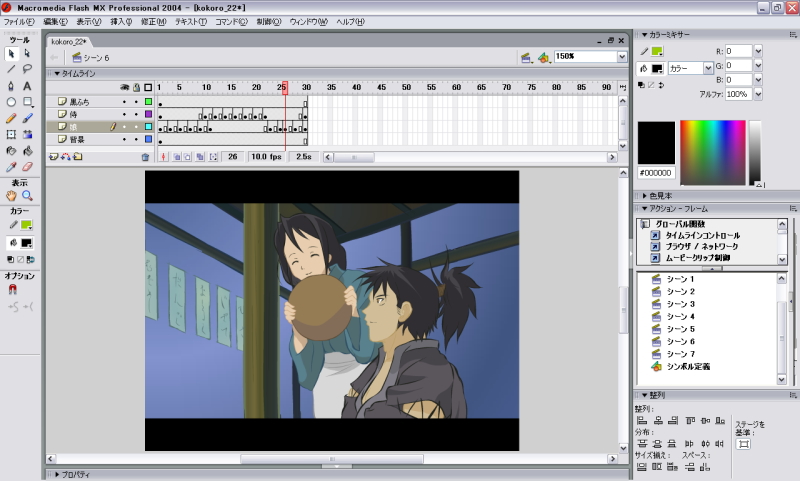Open the fill type カラー dropdown
This screenshot has height=481, width=800.
click(x=708, y=68)
